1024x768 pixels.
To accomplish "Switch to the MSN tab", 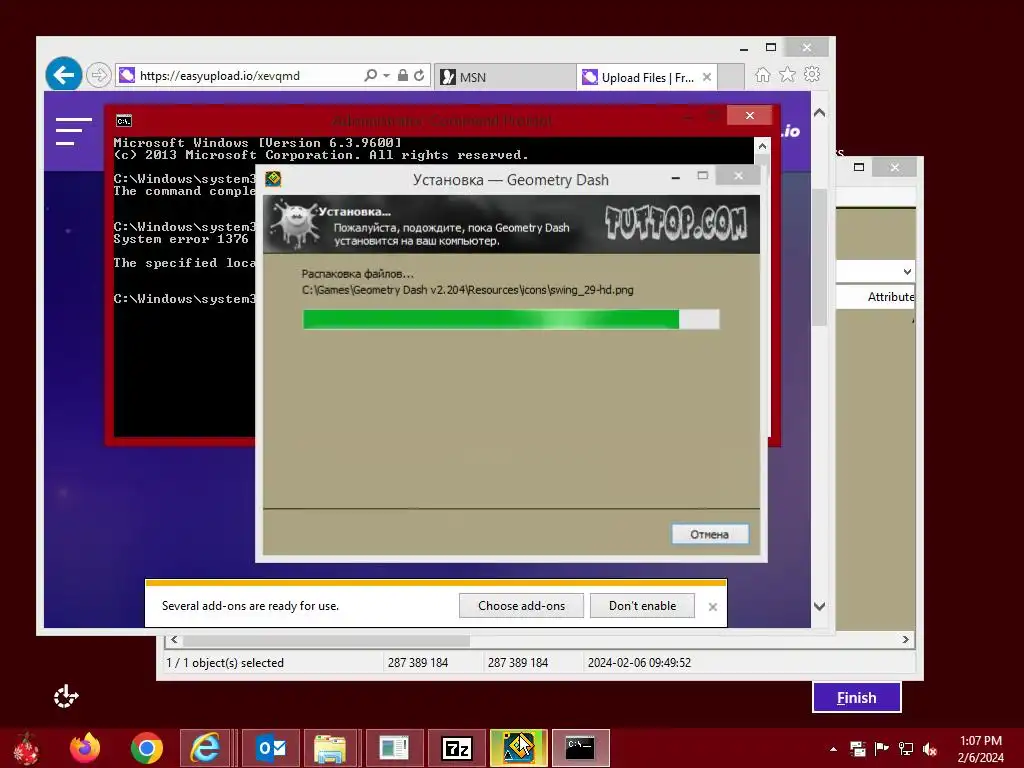I will (x=504, y=77).
